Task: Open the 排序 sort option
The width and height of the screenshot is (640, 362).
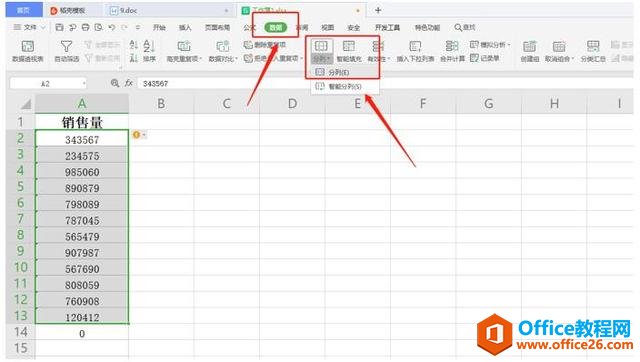Action: click(x=149, y=51)
